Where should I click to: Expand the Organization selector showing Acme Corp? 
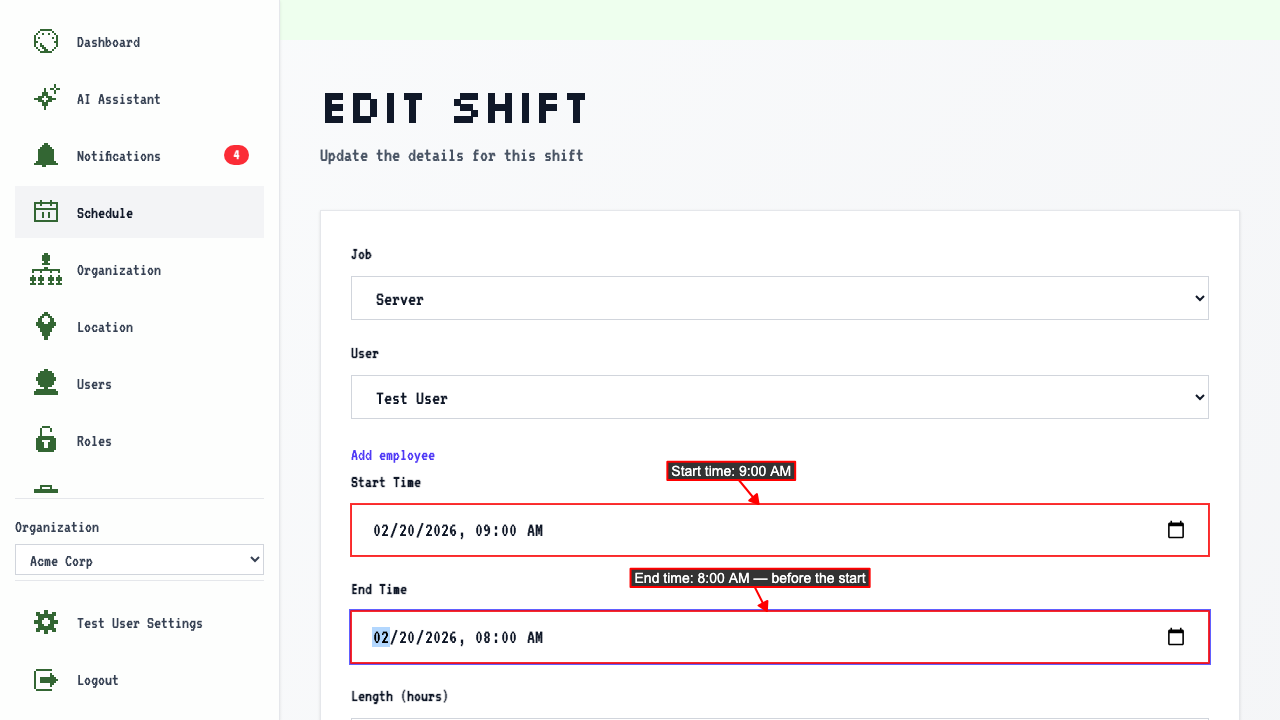(x=139, y=560)
